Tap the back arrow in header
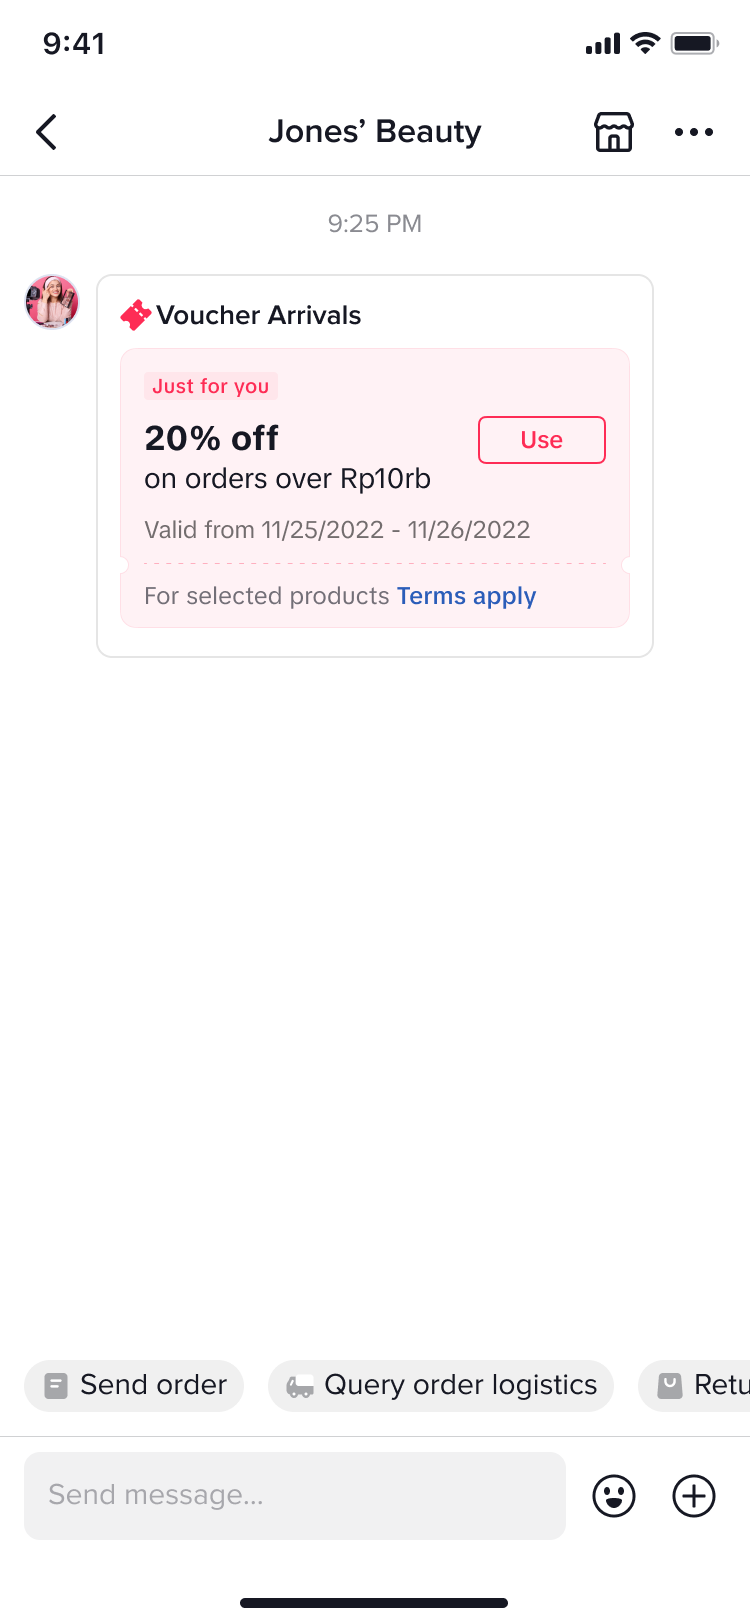The height and width of the screenshot is (1624, 750). point(47,132)
